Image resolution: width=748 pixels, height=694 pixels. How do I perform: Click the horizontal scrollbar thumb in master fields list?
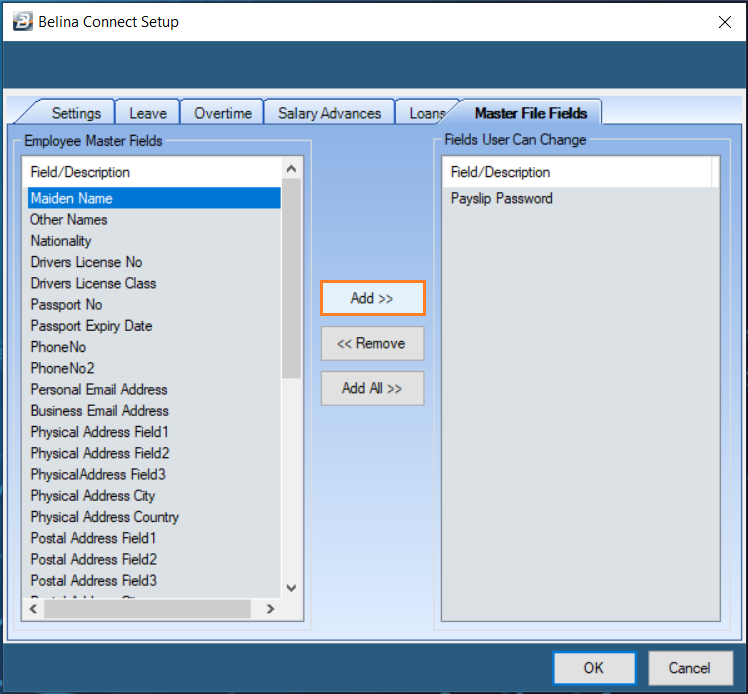click(x=147, y=609)
